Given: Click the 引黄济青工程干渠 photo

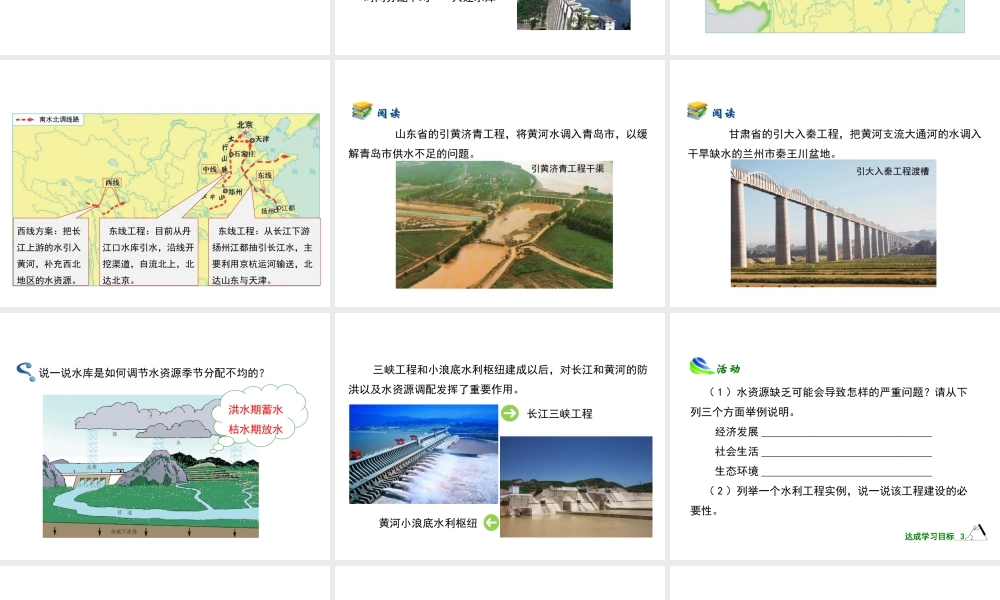Looking at the screenshot, I should [x=504, y=224].
